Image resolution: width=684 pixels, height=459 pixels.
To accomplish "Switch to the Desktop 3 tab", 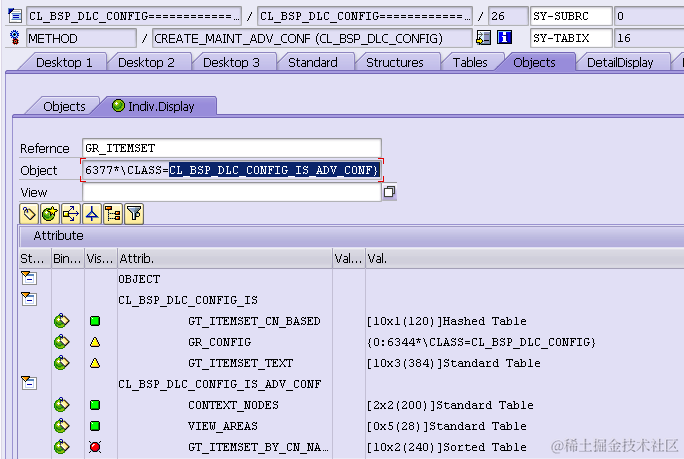I will 231,62.
